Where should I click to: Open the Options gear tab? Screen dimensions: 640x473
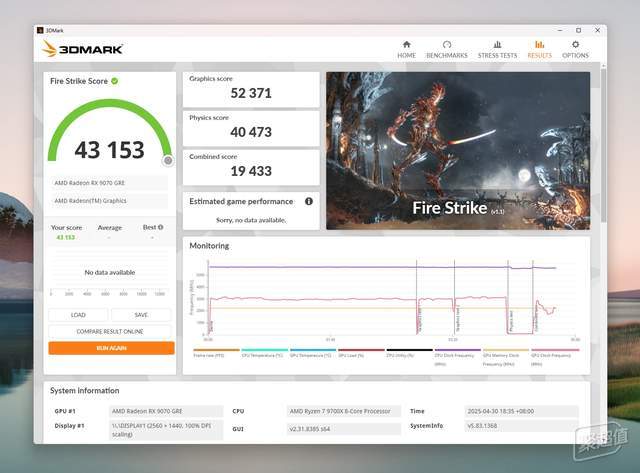pos(575,50)
